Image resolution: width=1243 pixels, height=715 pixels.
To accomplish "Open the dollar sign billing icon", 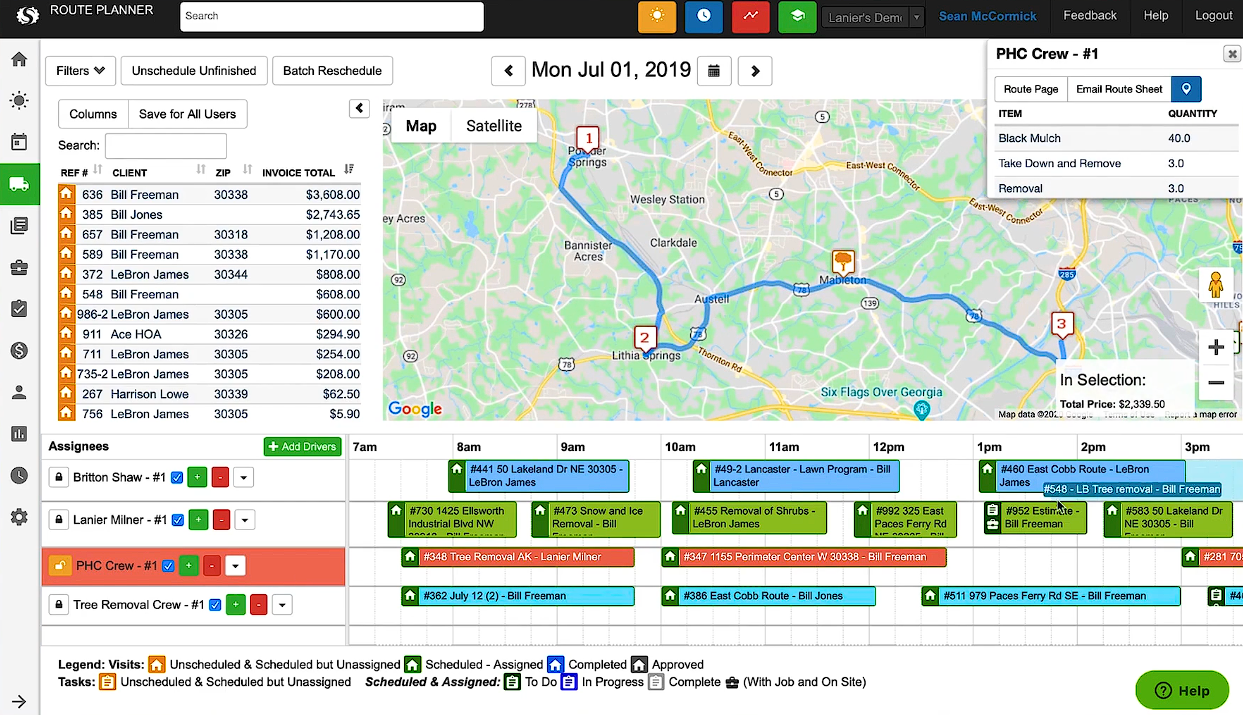I will pos(19,351).
